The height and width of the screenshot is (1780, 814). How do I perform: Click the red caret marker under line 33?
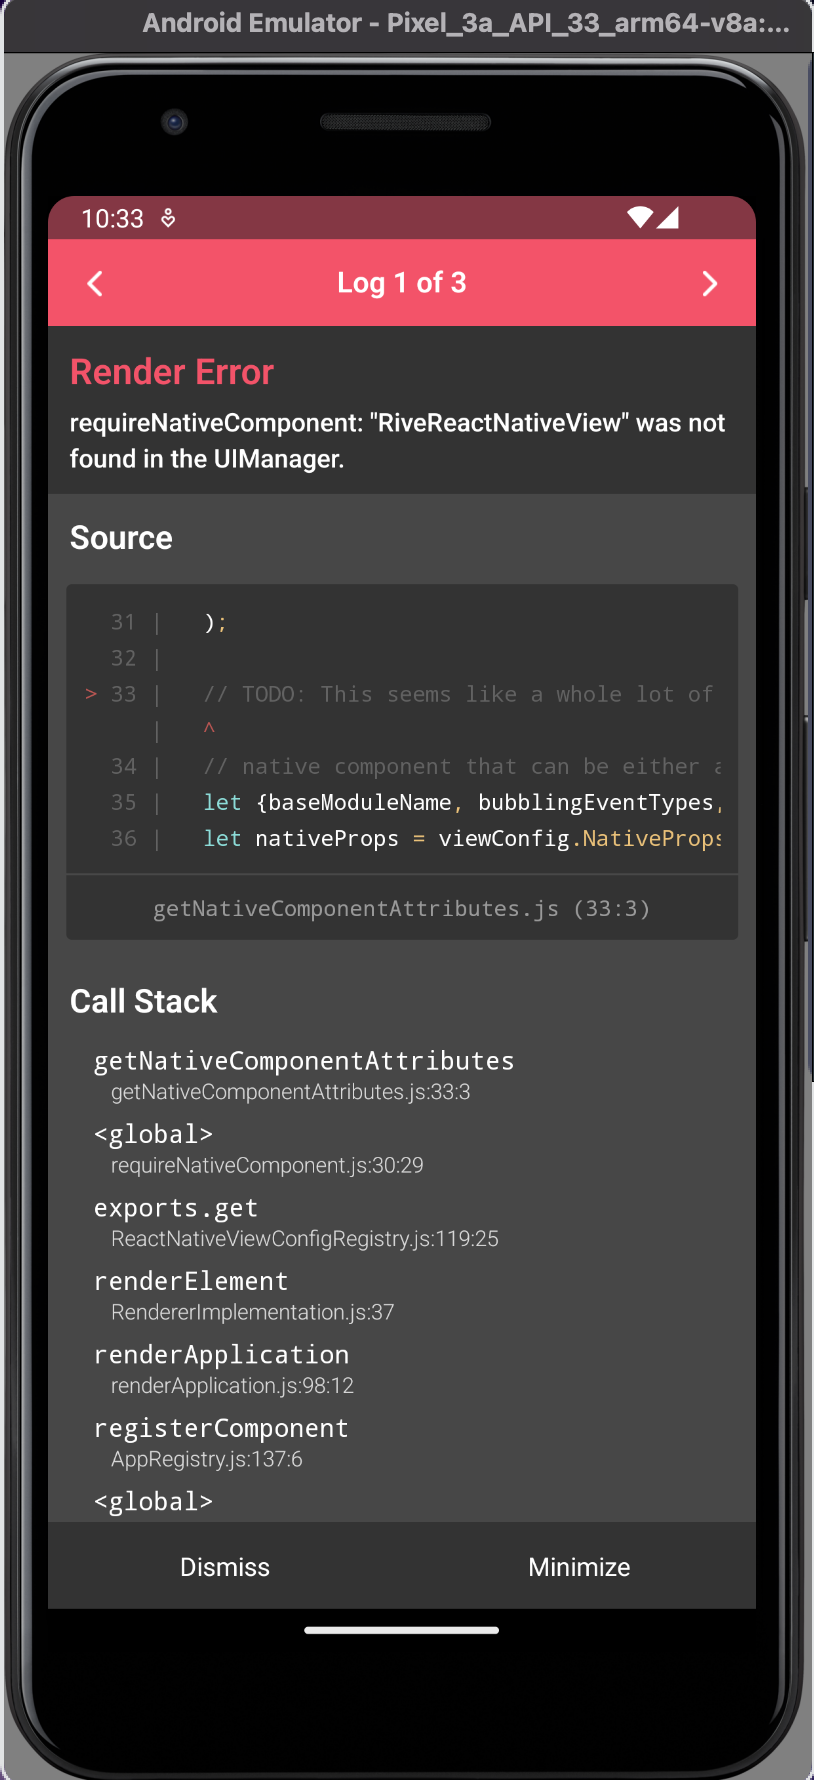pos(209,730)
